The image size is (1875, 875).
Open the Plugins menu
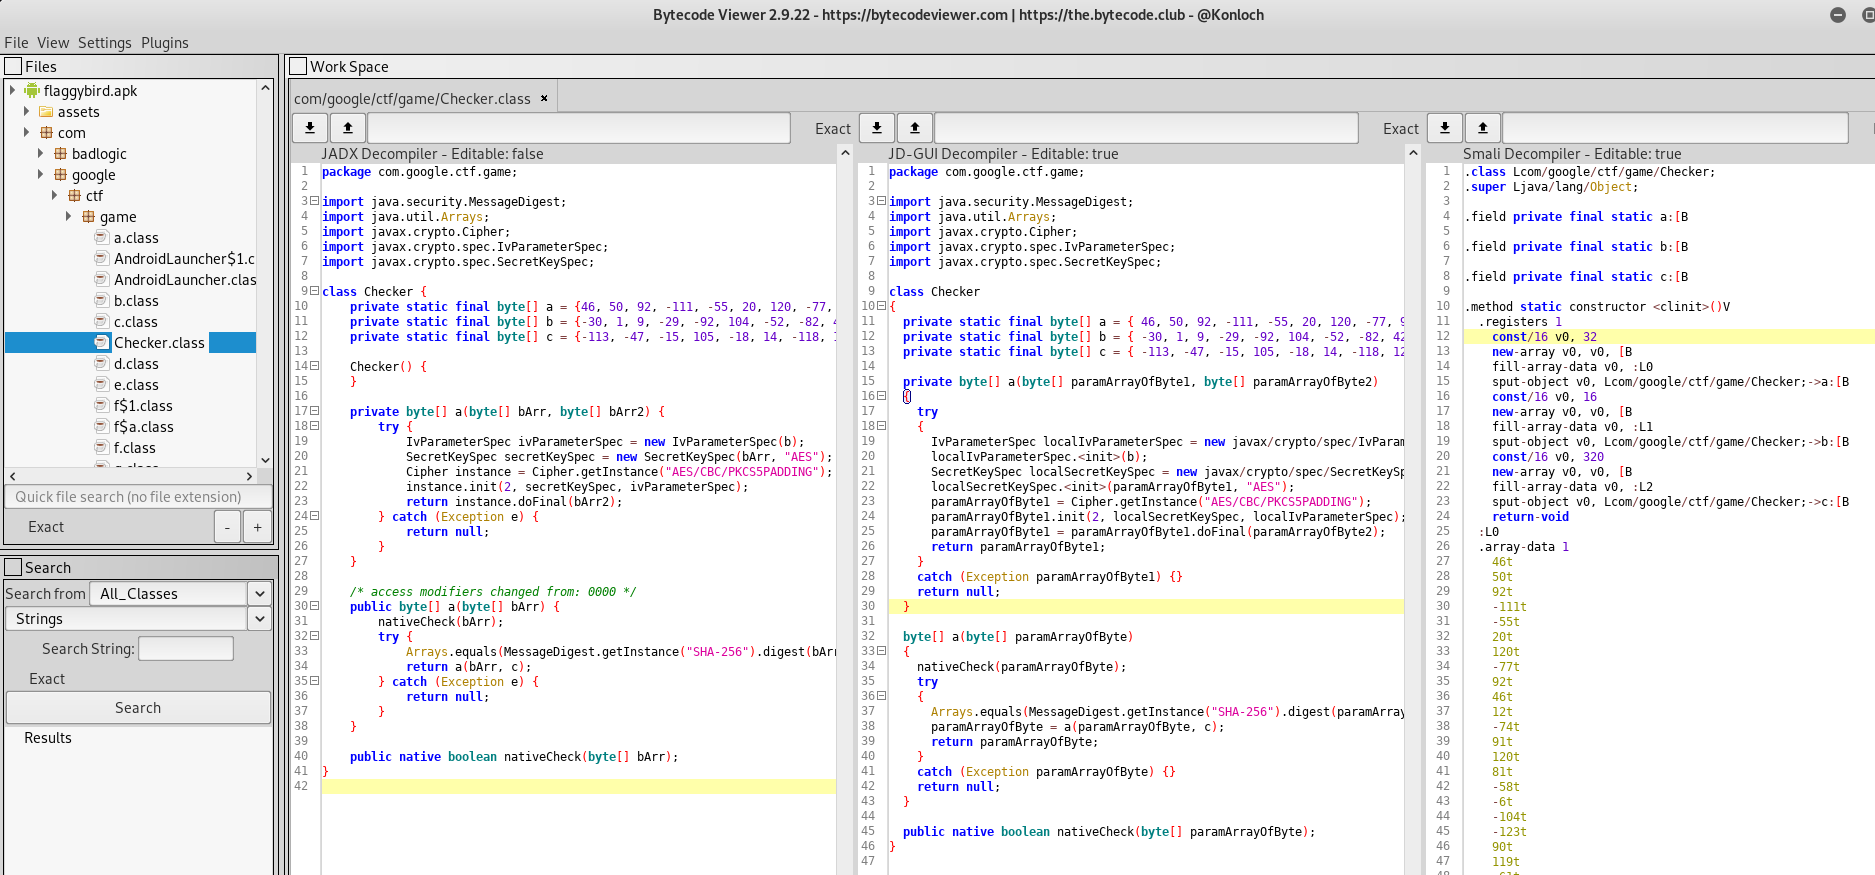[164, 43]
